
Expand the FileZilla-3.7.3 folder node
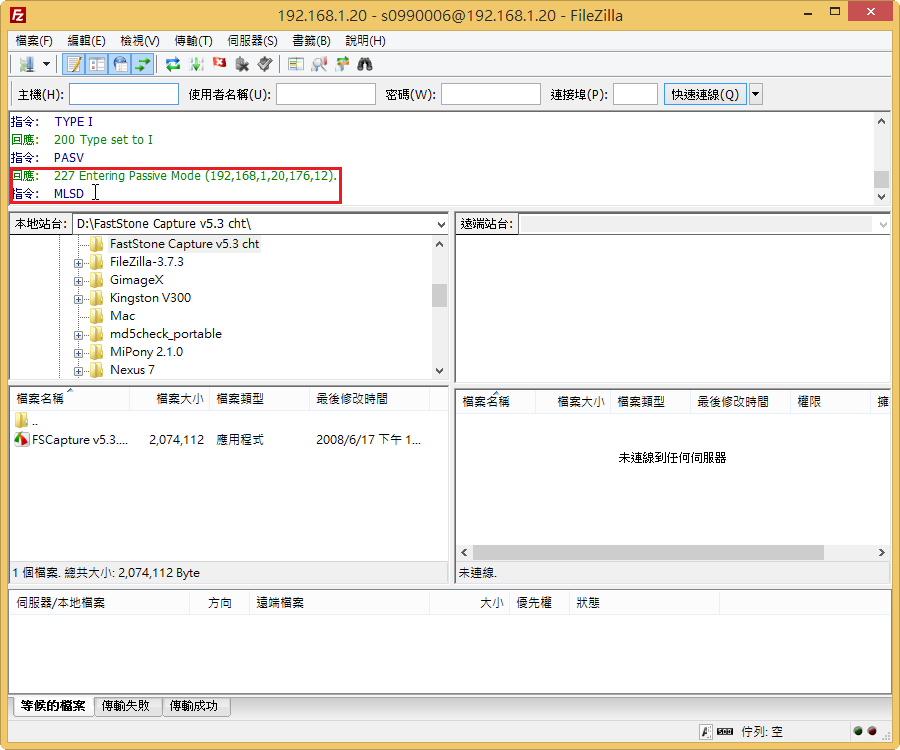click(x=79, y=263)
